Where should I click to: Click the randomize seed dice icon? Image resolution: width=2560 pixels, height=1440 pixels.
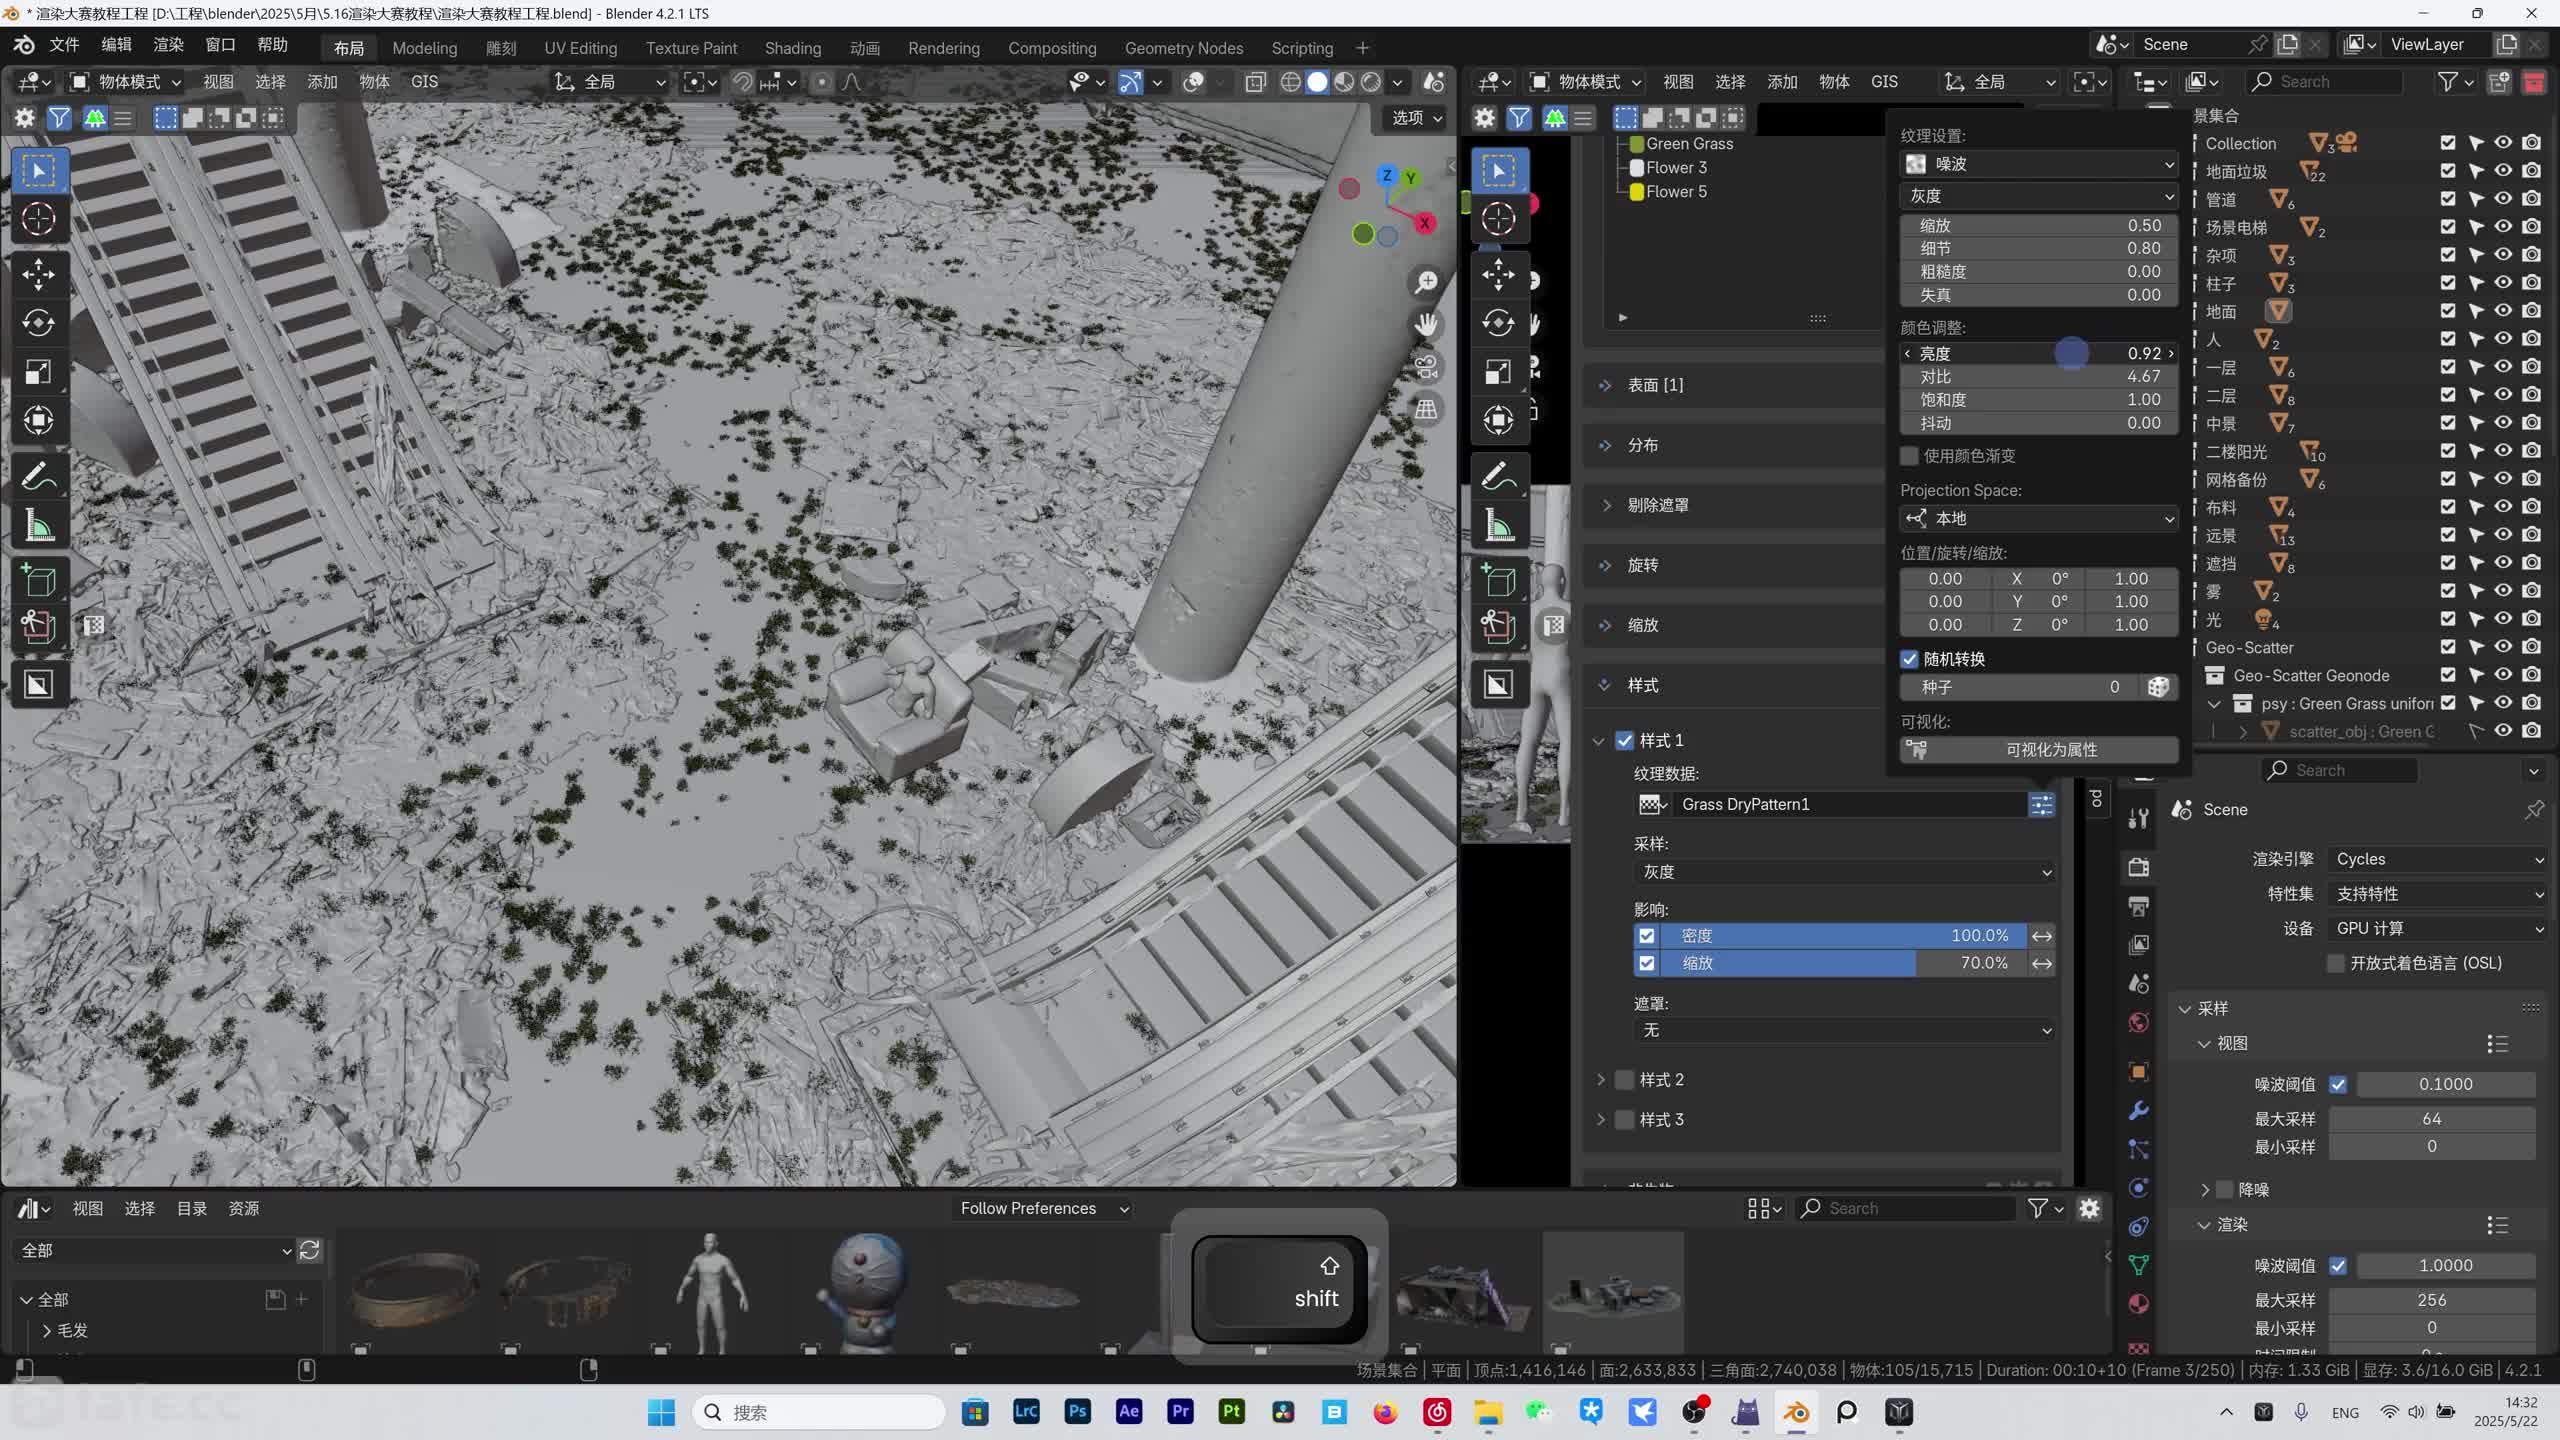coord(2157,687)
